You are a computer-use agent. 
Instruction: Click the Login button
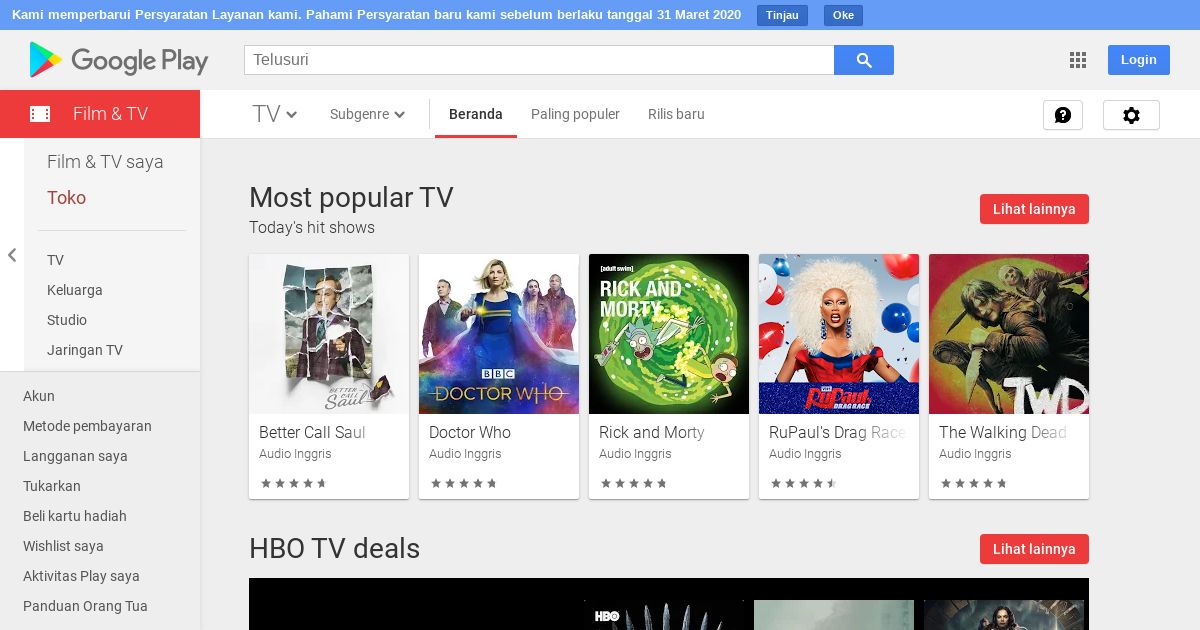point(1138,60)
